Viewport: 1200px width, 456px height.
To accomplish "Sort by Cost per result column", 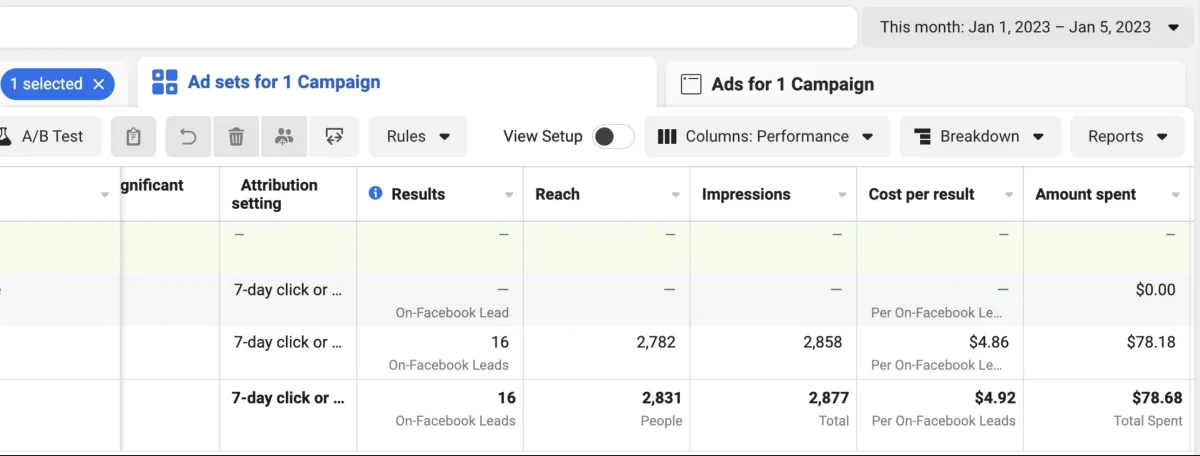I will click(921, 194).
